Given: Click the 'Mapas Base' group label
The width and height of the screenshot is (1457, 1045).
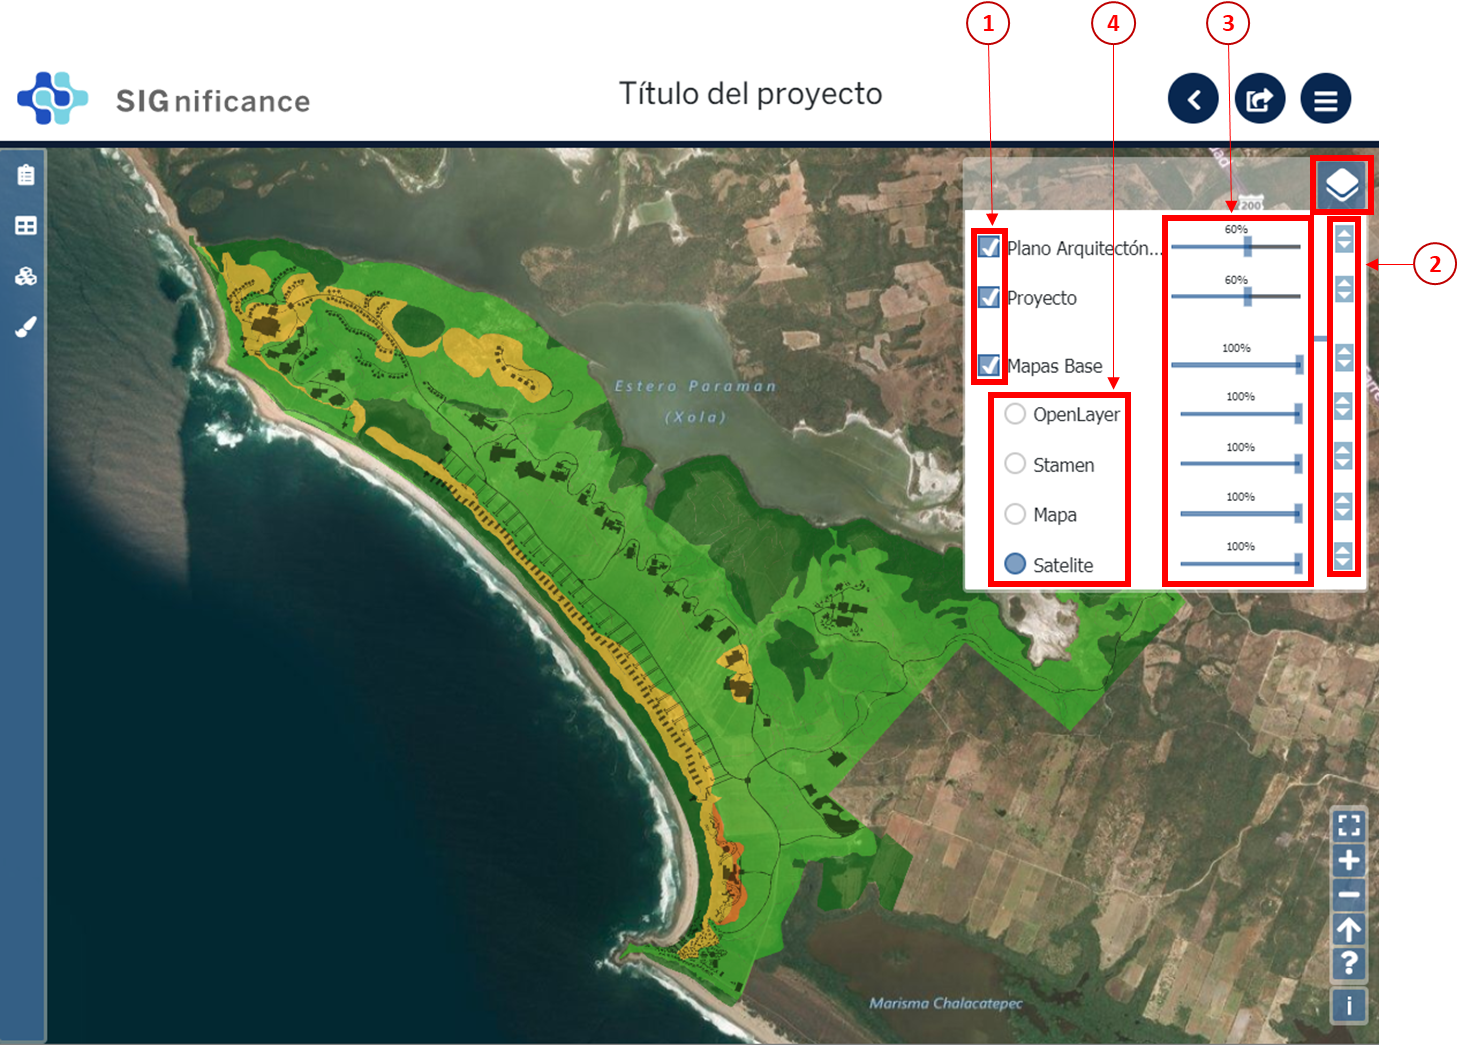Looking at the screenshot, I should tap(1055, 366).
